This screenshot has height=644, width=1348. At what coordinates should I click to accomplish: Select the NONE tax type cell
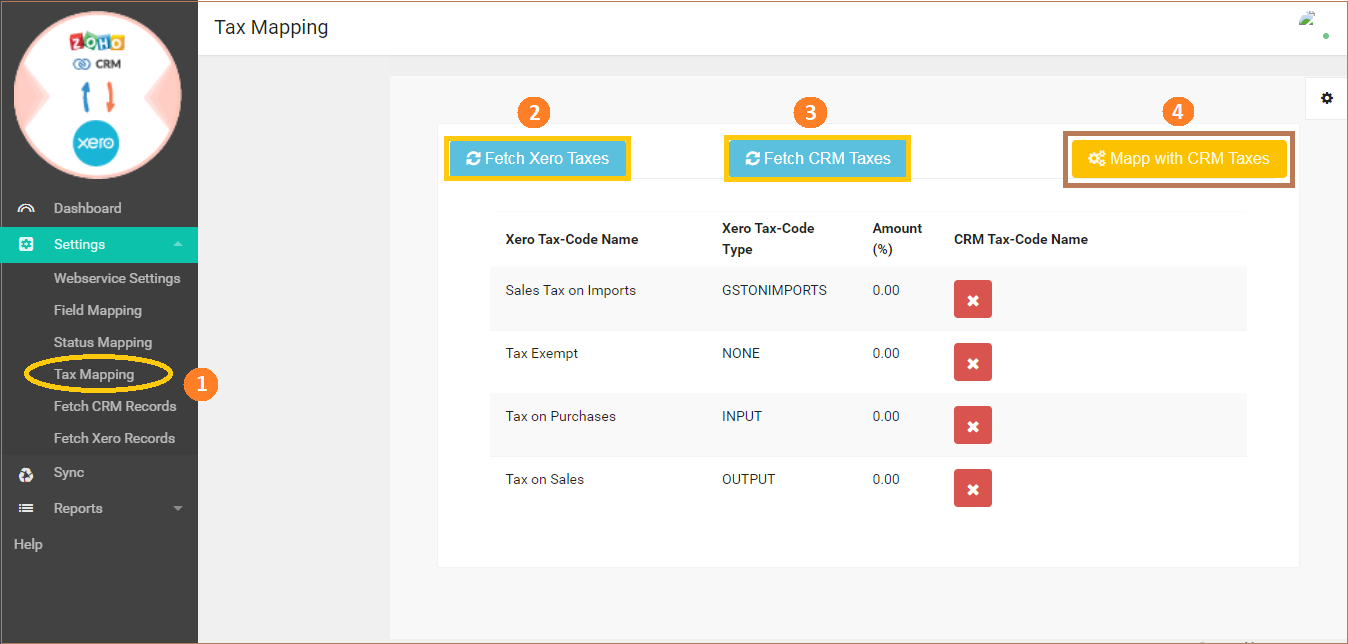click(741, 353)
